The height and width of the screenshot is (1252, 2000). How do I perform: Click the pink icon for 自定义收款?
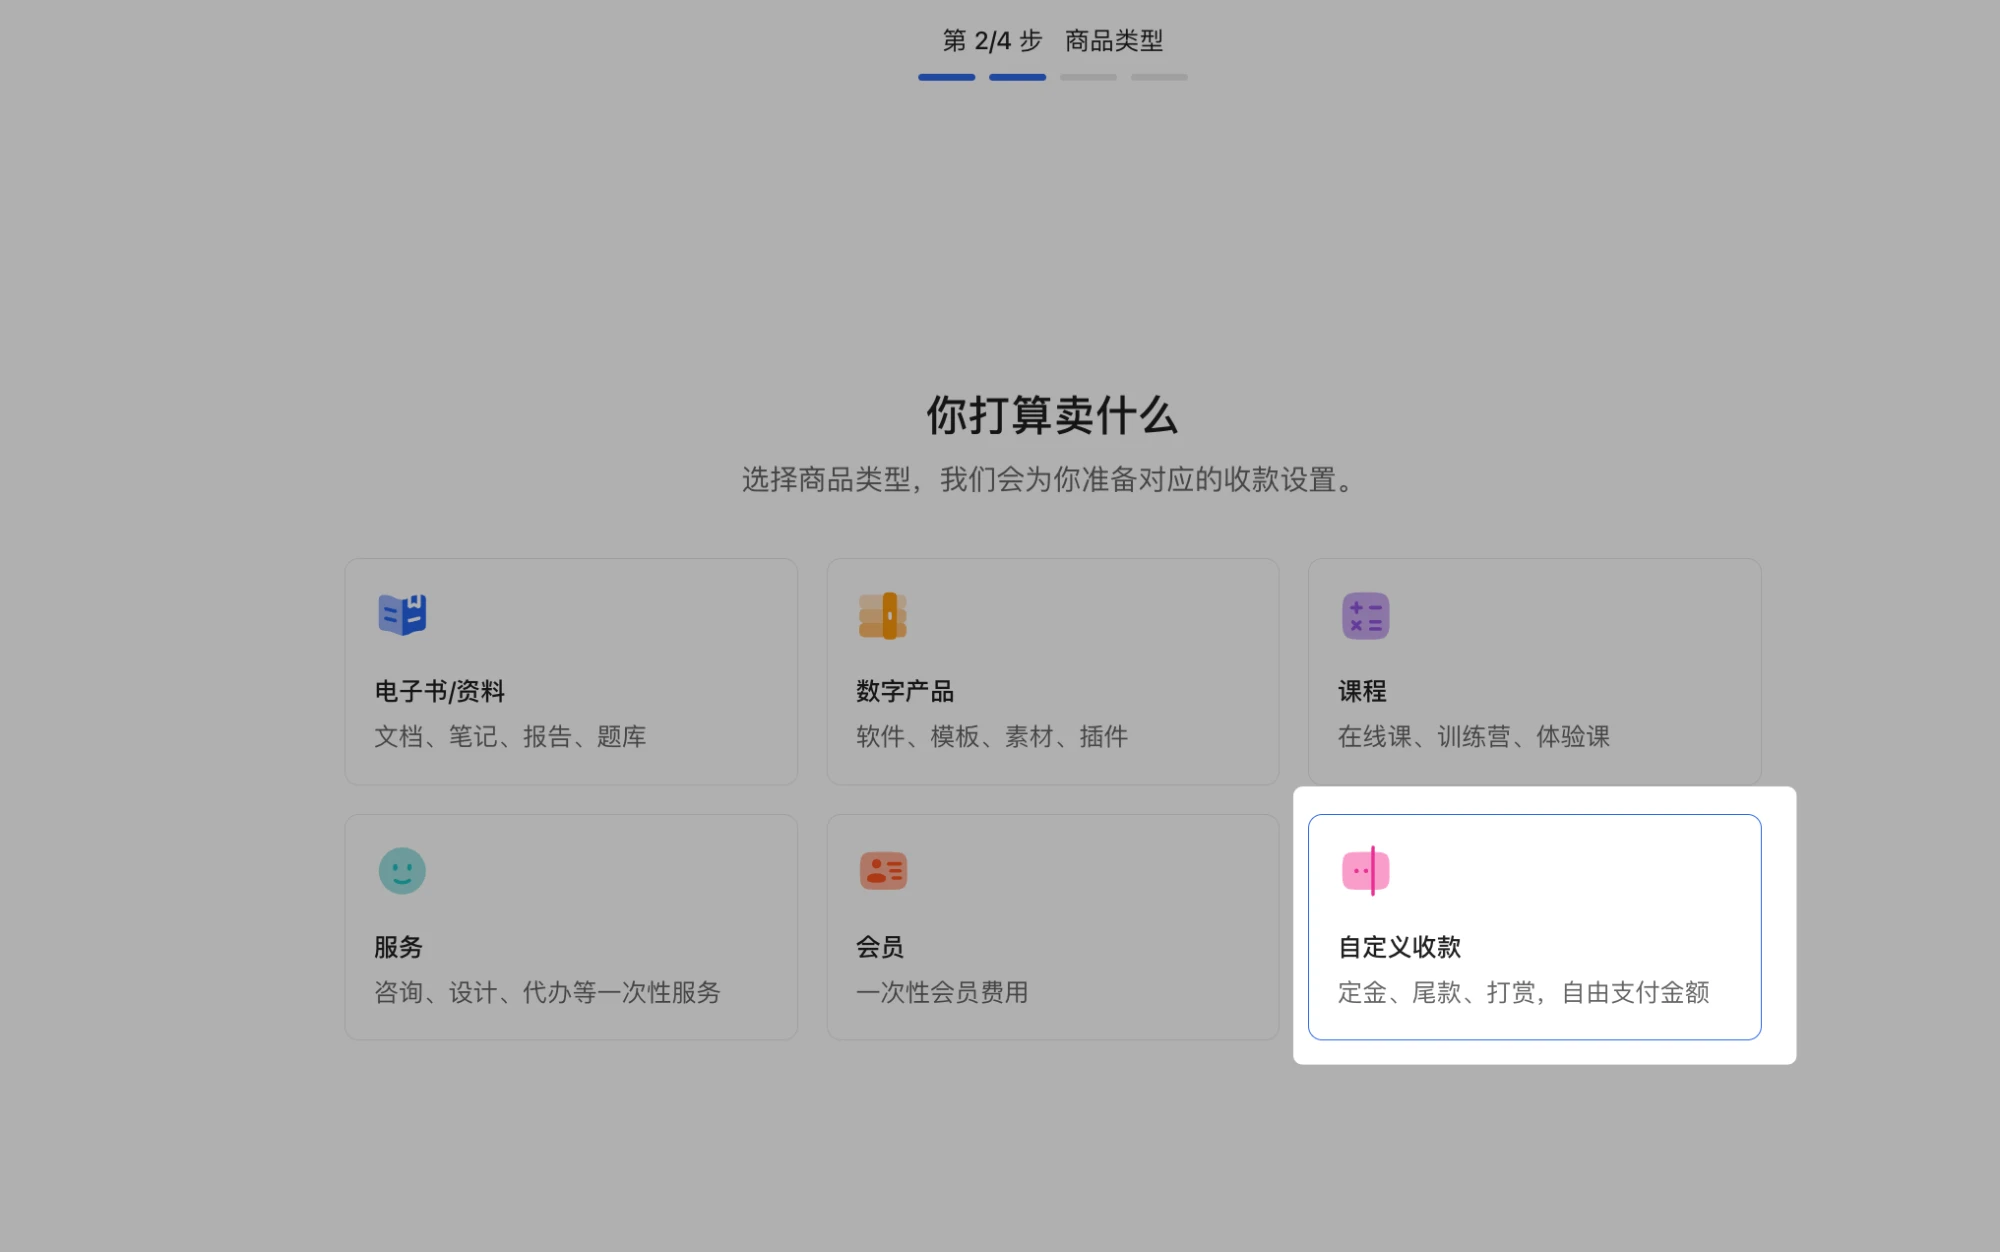coord(1365,871)
